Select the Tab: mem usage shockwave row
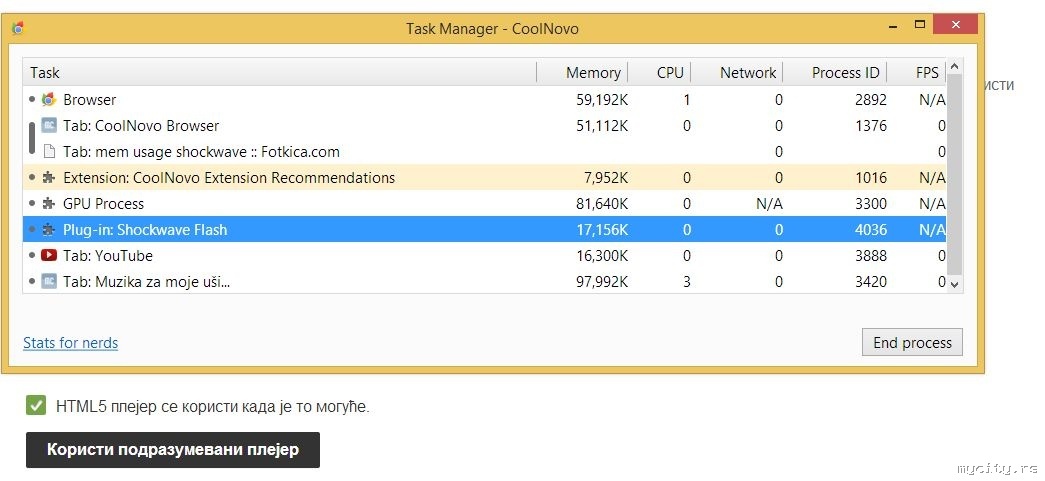This screenshot has height=481, width=1045. [x=485, y=151]
